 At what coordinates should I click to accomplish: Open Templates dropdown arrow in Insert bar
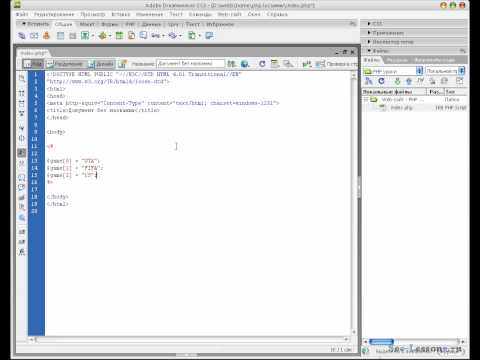[x=199, y=36]
